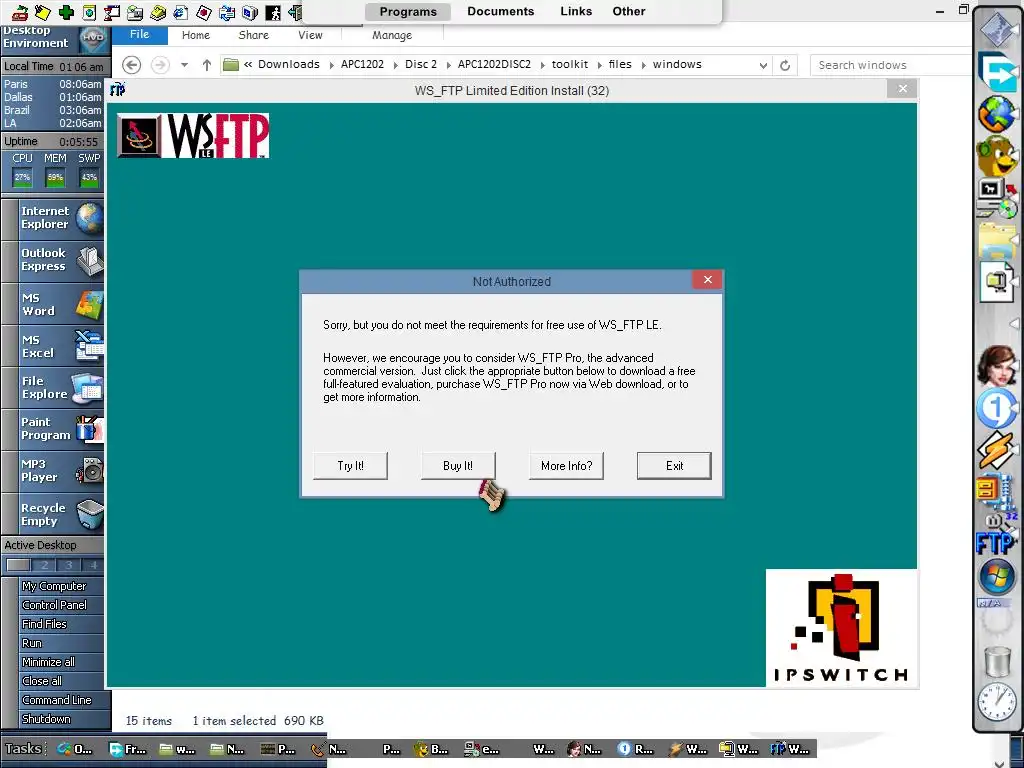Click the globe icon in right dock
Screen dimensions: 1024x768
tap(997, 114)
